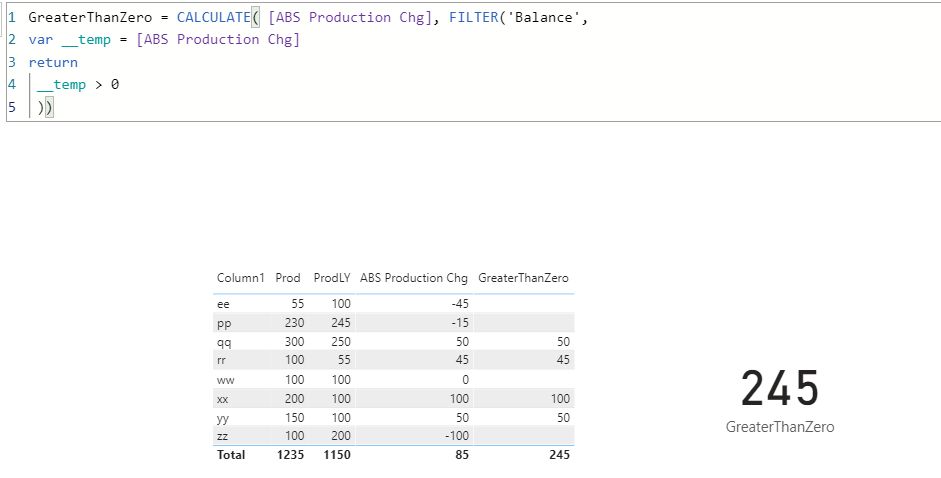
Task: Click the Prod value 55 in row ee
Action: coord(296,304)
